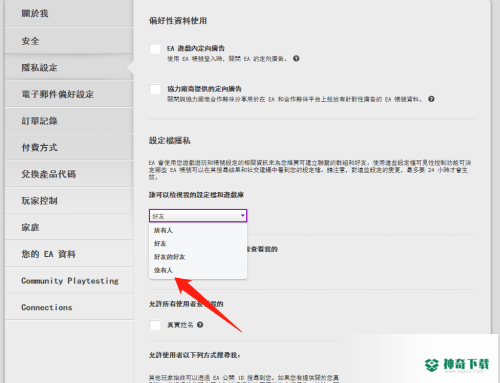Click the Connections sidebar item
Image resolution: width=500 pixels, height=383 pixels.
(69, 307)
